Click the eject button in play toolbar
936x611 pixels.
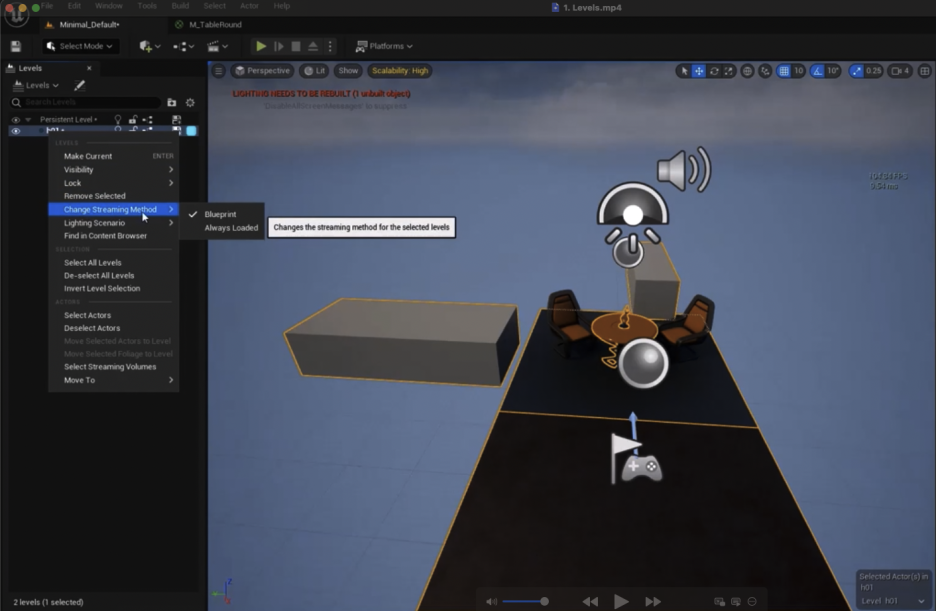point(313,46)
